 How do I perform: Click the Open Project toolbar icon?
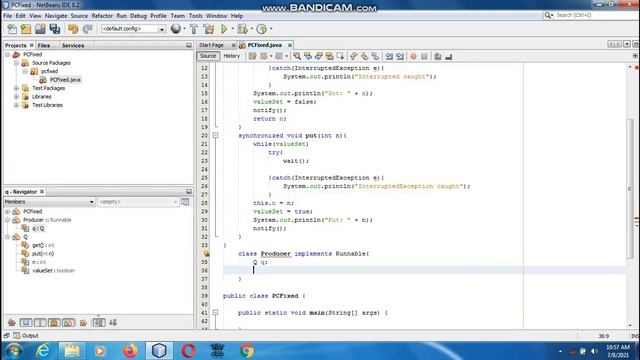[40, 29]
